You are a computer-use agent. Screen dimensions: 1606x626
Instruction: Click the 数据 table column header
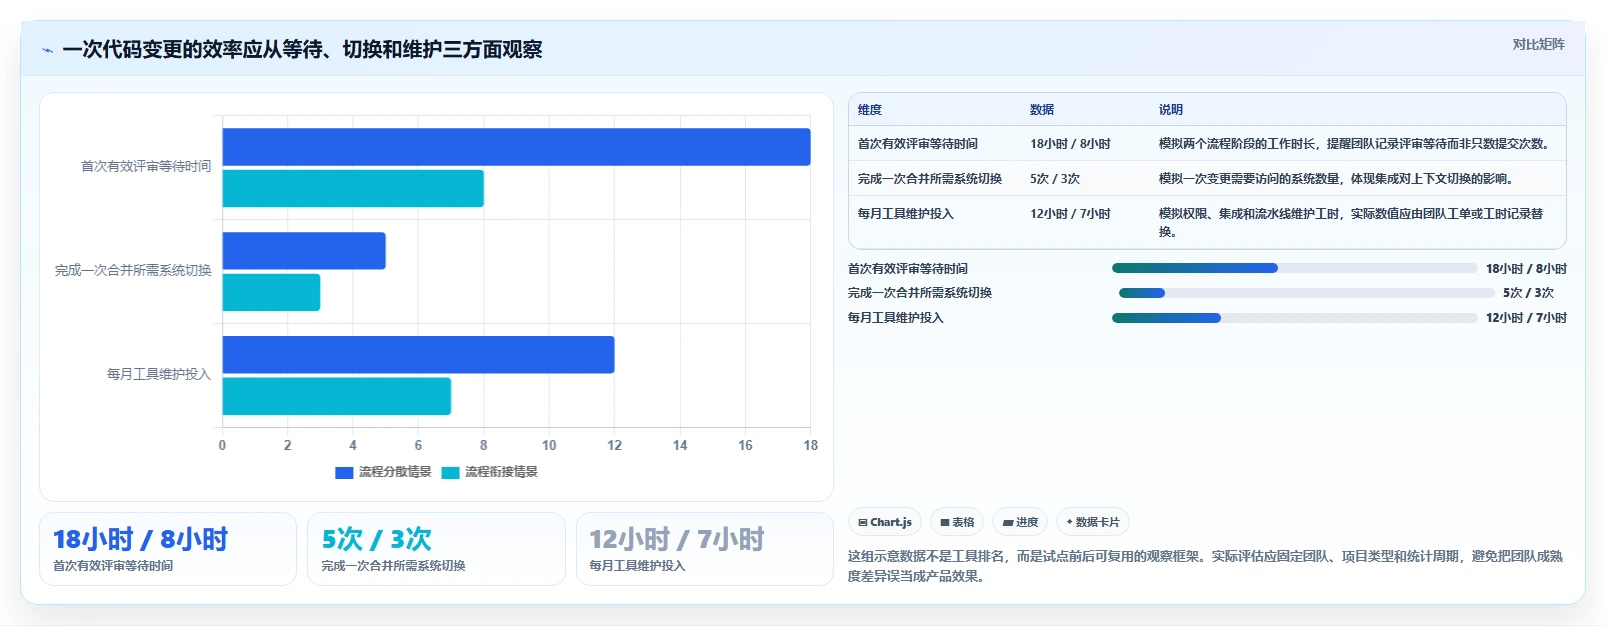pos(1042,110)
